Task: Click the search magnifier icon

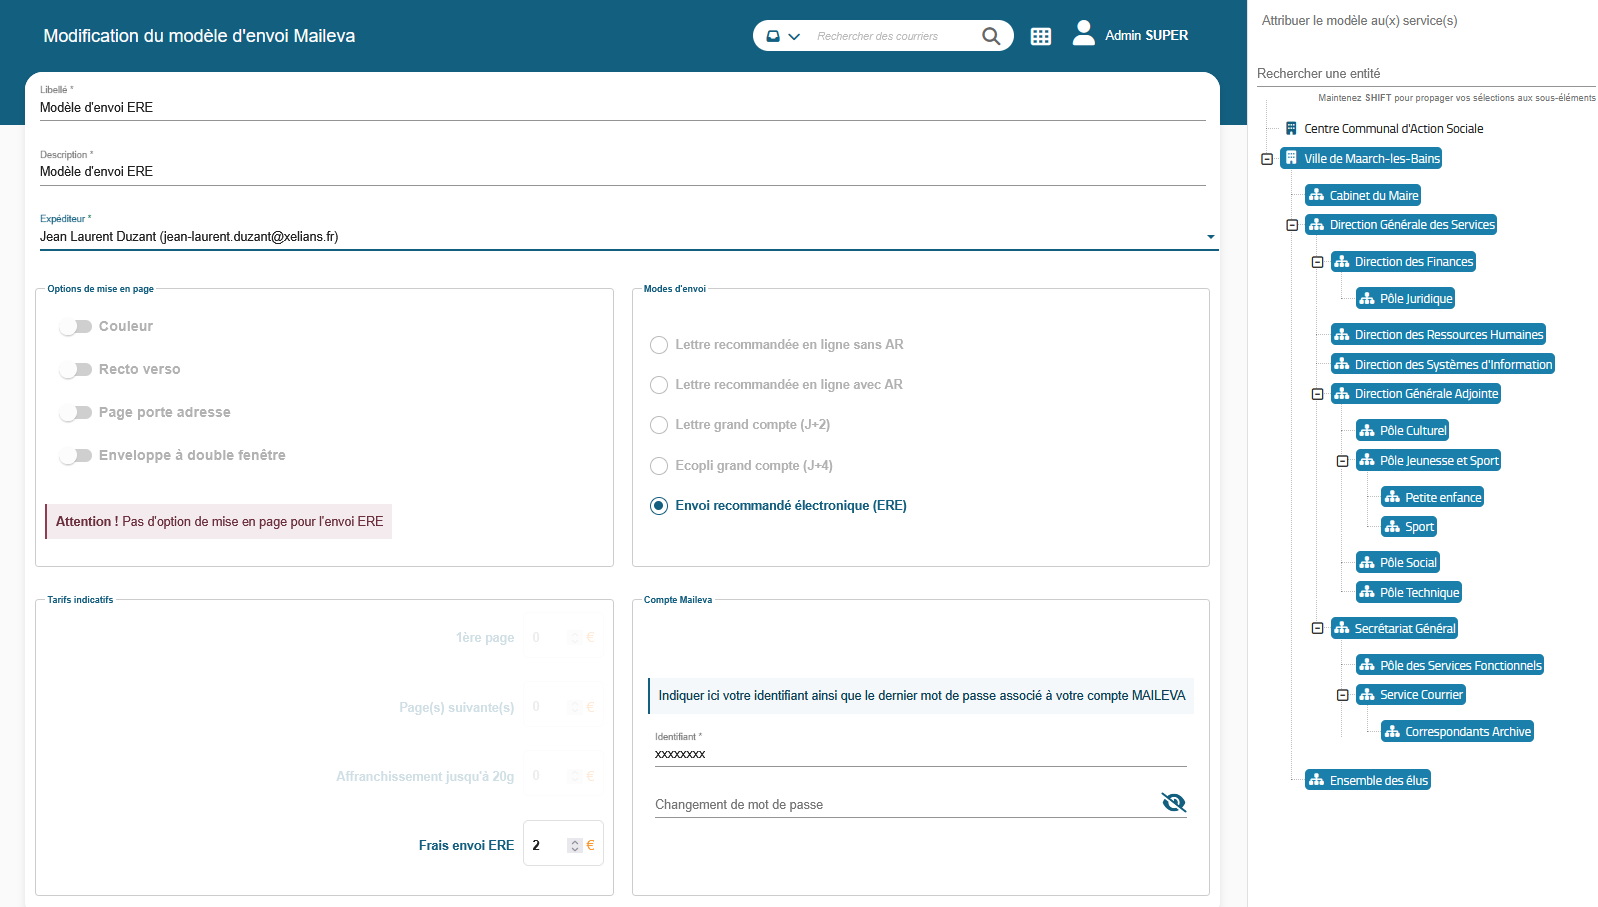Action: click(990, 36)
